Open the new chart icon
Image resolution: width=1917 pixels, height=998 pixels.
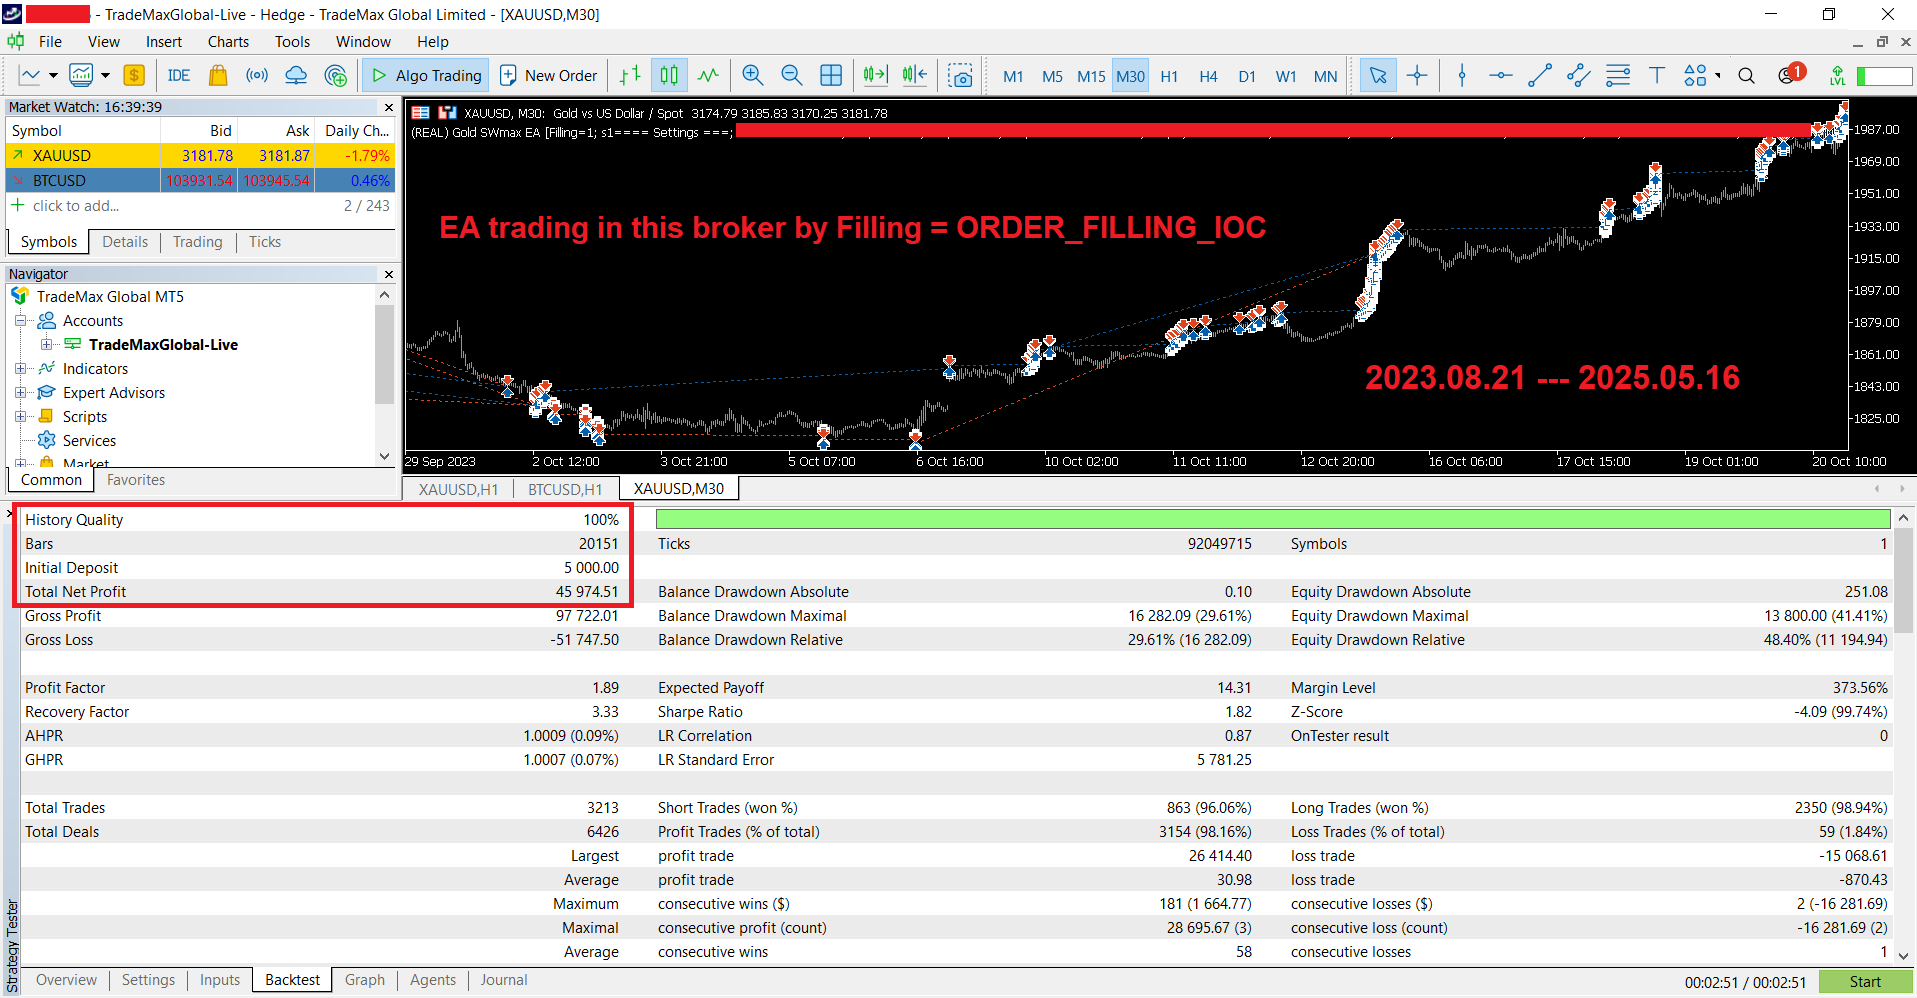30,75
